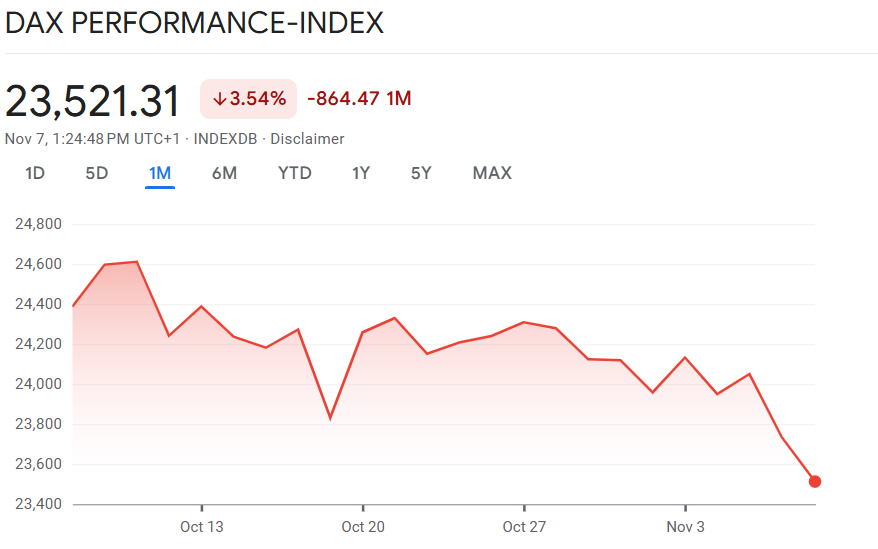The height and width of the screenshot is (549, 878).
Task: Show the 6M chart range
Action: tap(224, 173)
